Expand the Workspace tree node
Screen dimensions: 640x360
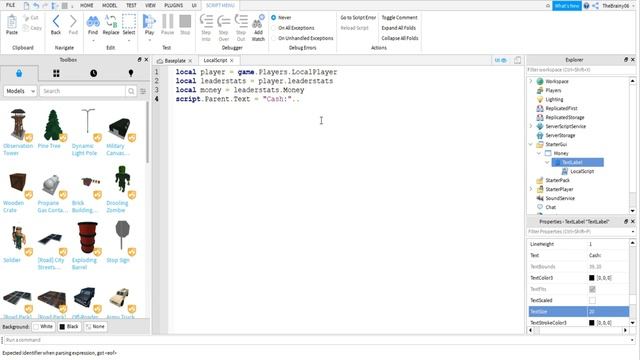click(x=531, y=81)
